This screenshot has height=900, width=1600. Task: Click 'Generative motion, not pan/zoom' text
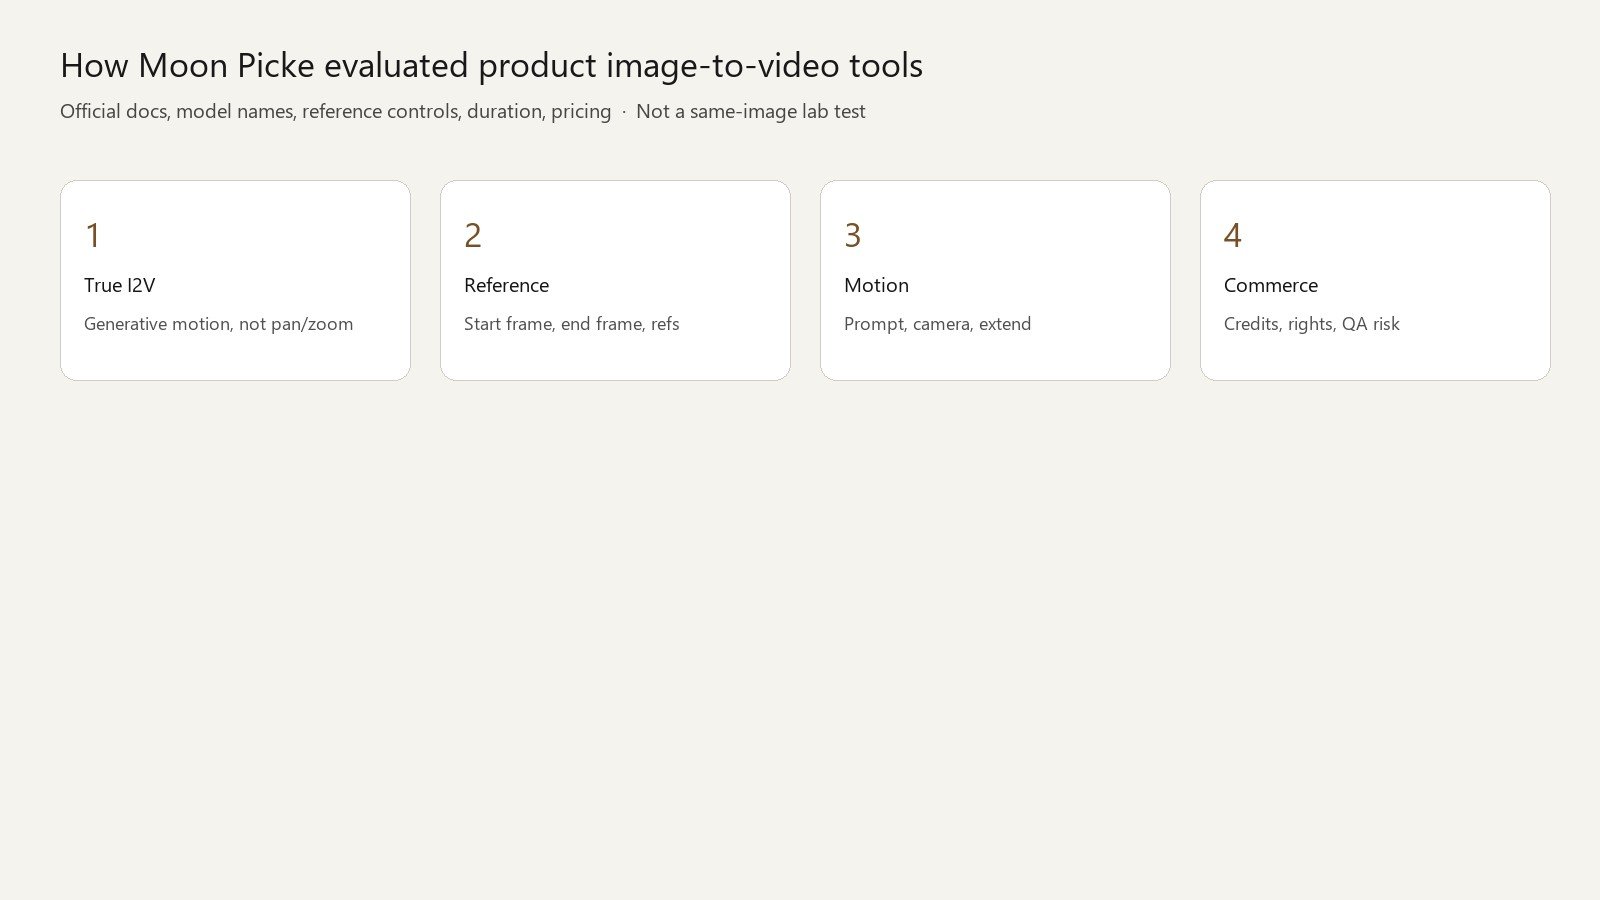tap(218, 324)
